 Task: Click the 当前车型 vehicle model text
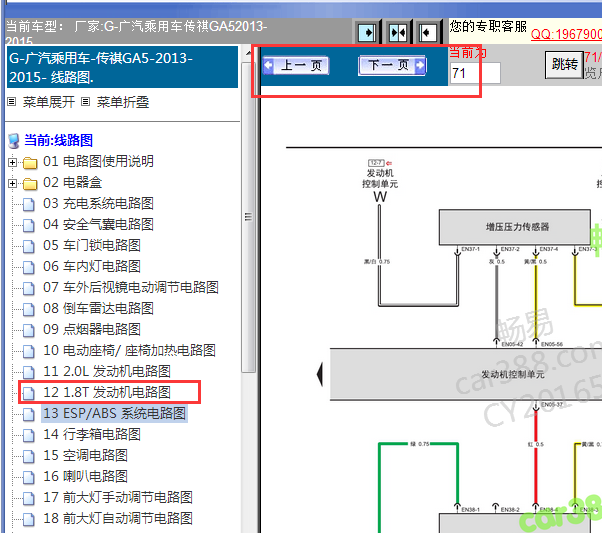coord(136,31)
